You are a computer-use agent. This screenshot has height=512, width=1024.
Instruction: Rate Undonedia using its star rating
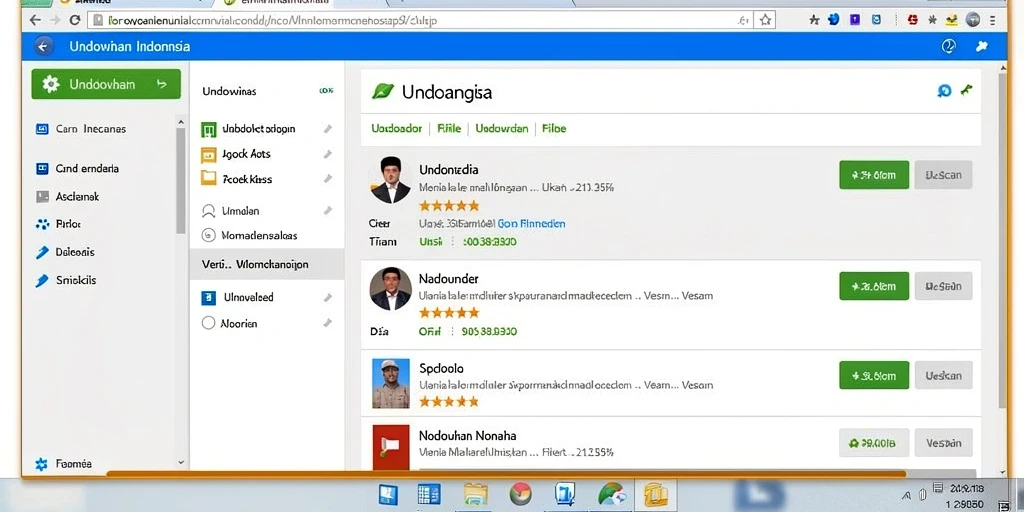(x=449, y=206)
